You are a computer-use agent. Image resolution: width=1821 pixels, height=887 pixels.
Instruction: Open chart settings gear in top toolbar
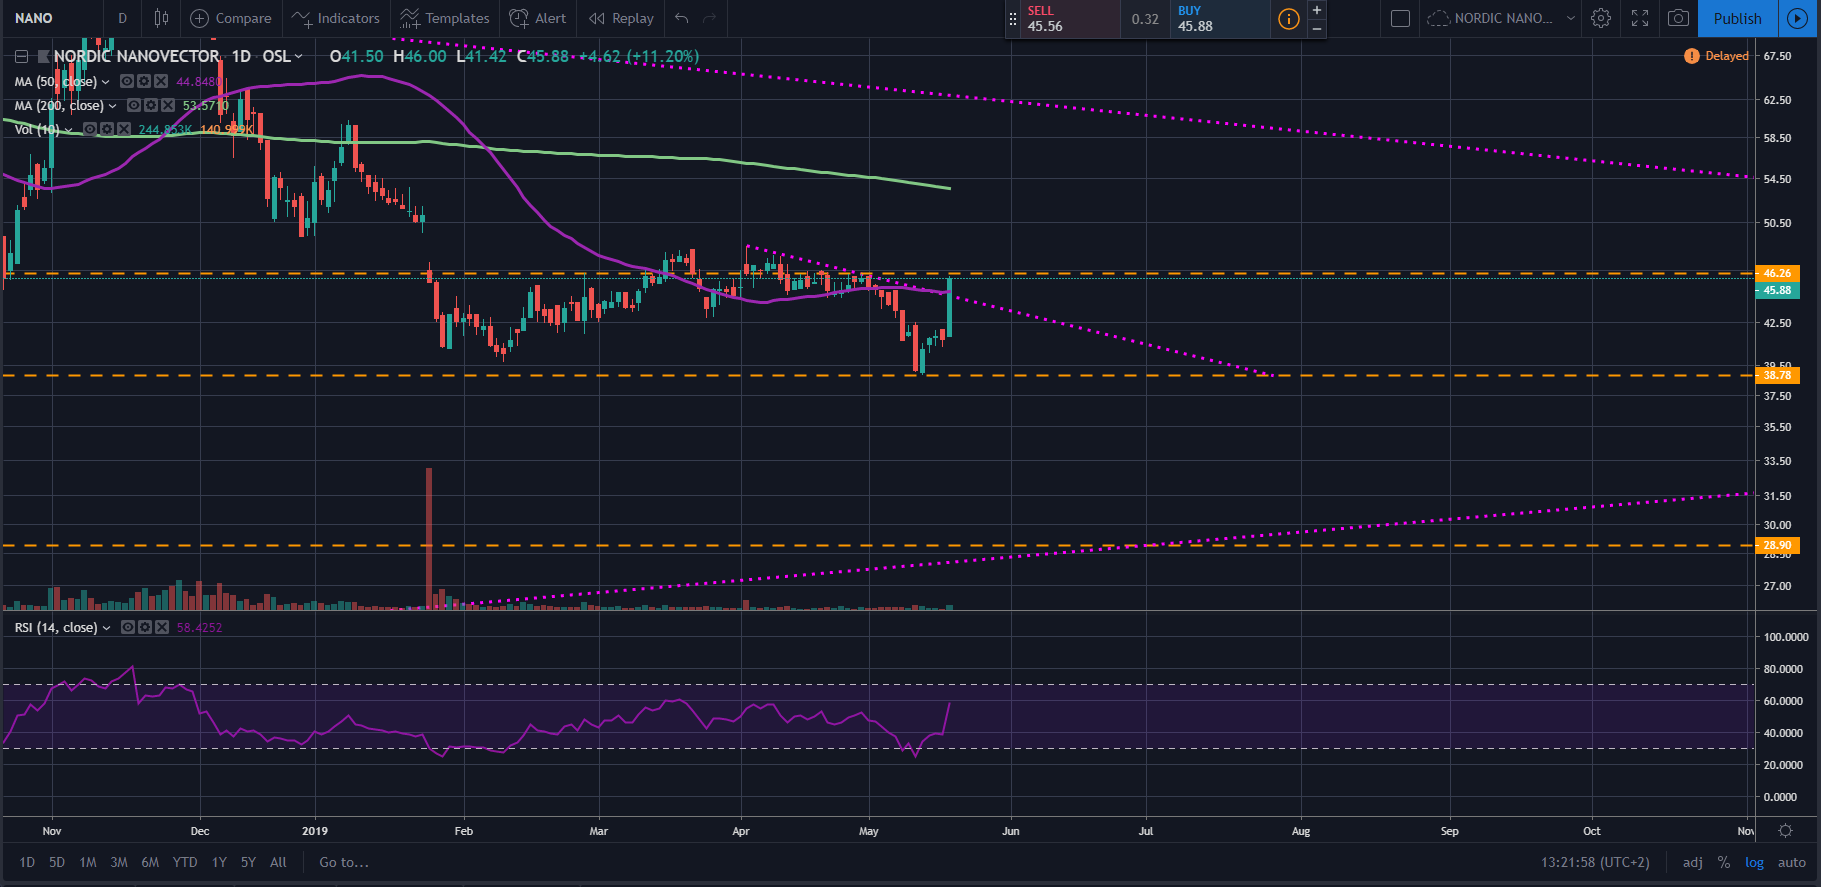click(x=1601, y=18)
